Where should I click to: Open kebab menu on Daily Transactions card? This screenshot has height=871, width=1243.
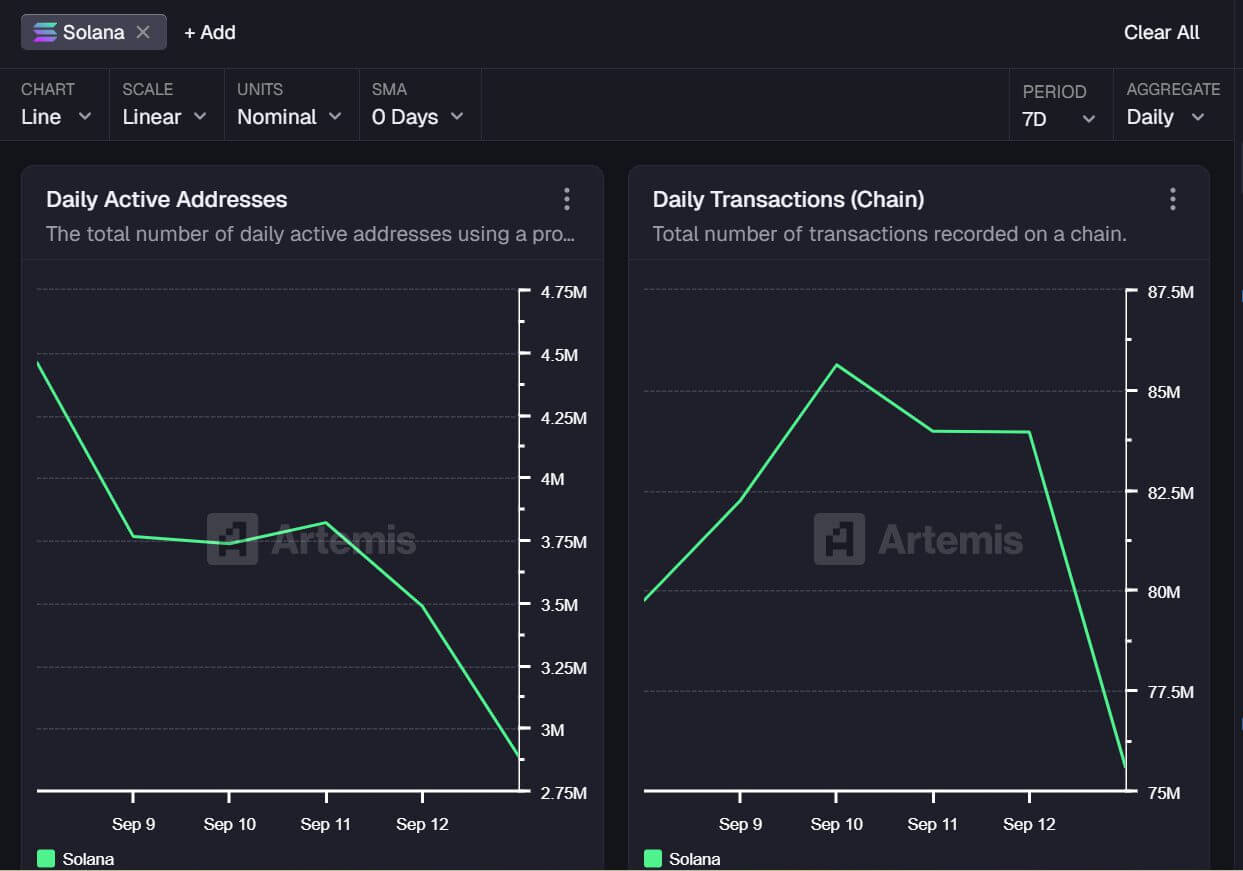1173,199
